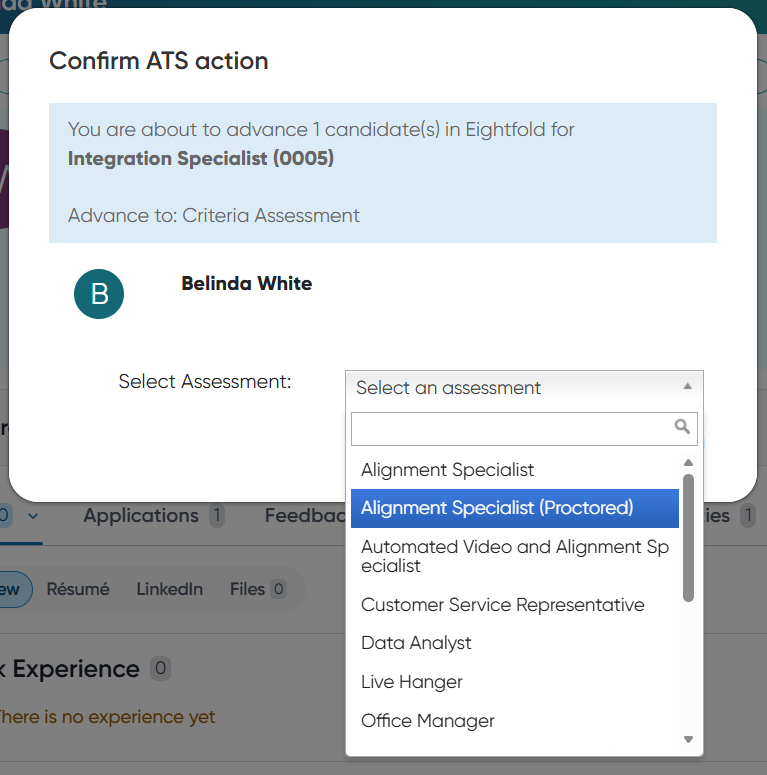Screen dimensions: 767x775
Task: Switch to the Applications tab
Action: click(x=141, y=516)
